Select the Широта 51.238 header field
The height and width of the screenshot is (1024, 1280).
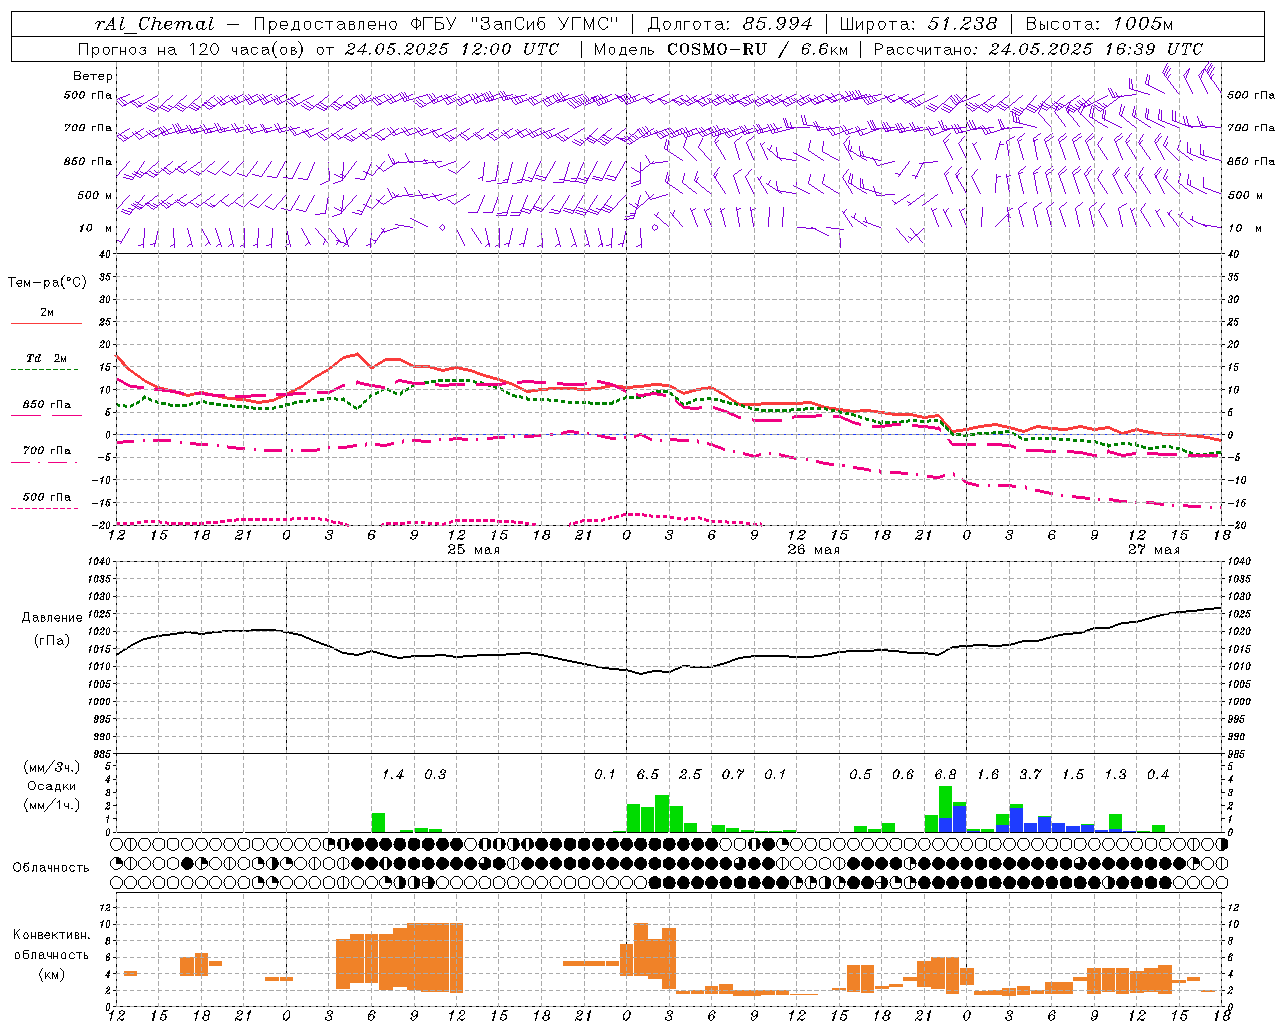click(918, 24)
